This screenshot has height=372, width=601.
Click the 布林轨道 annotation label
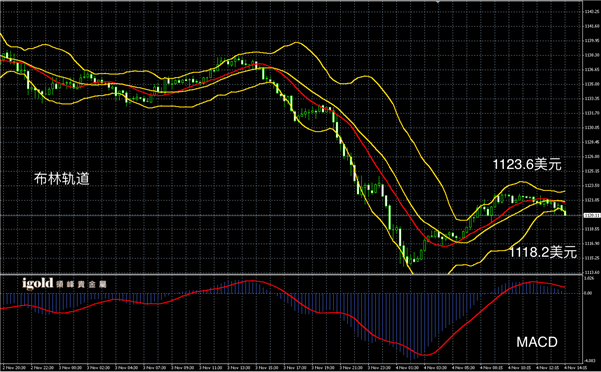(x=62, y=179)
